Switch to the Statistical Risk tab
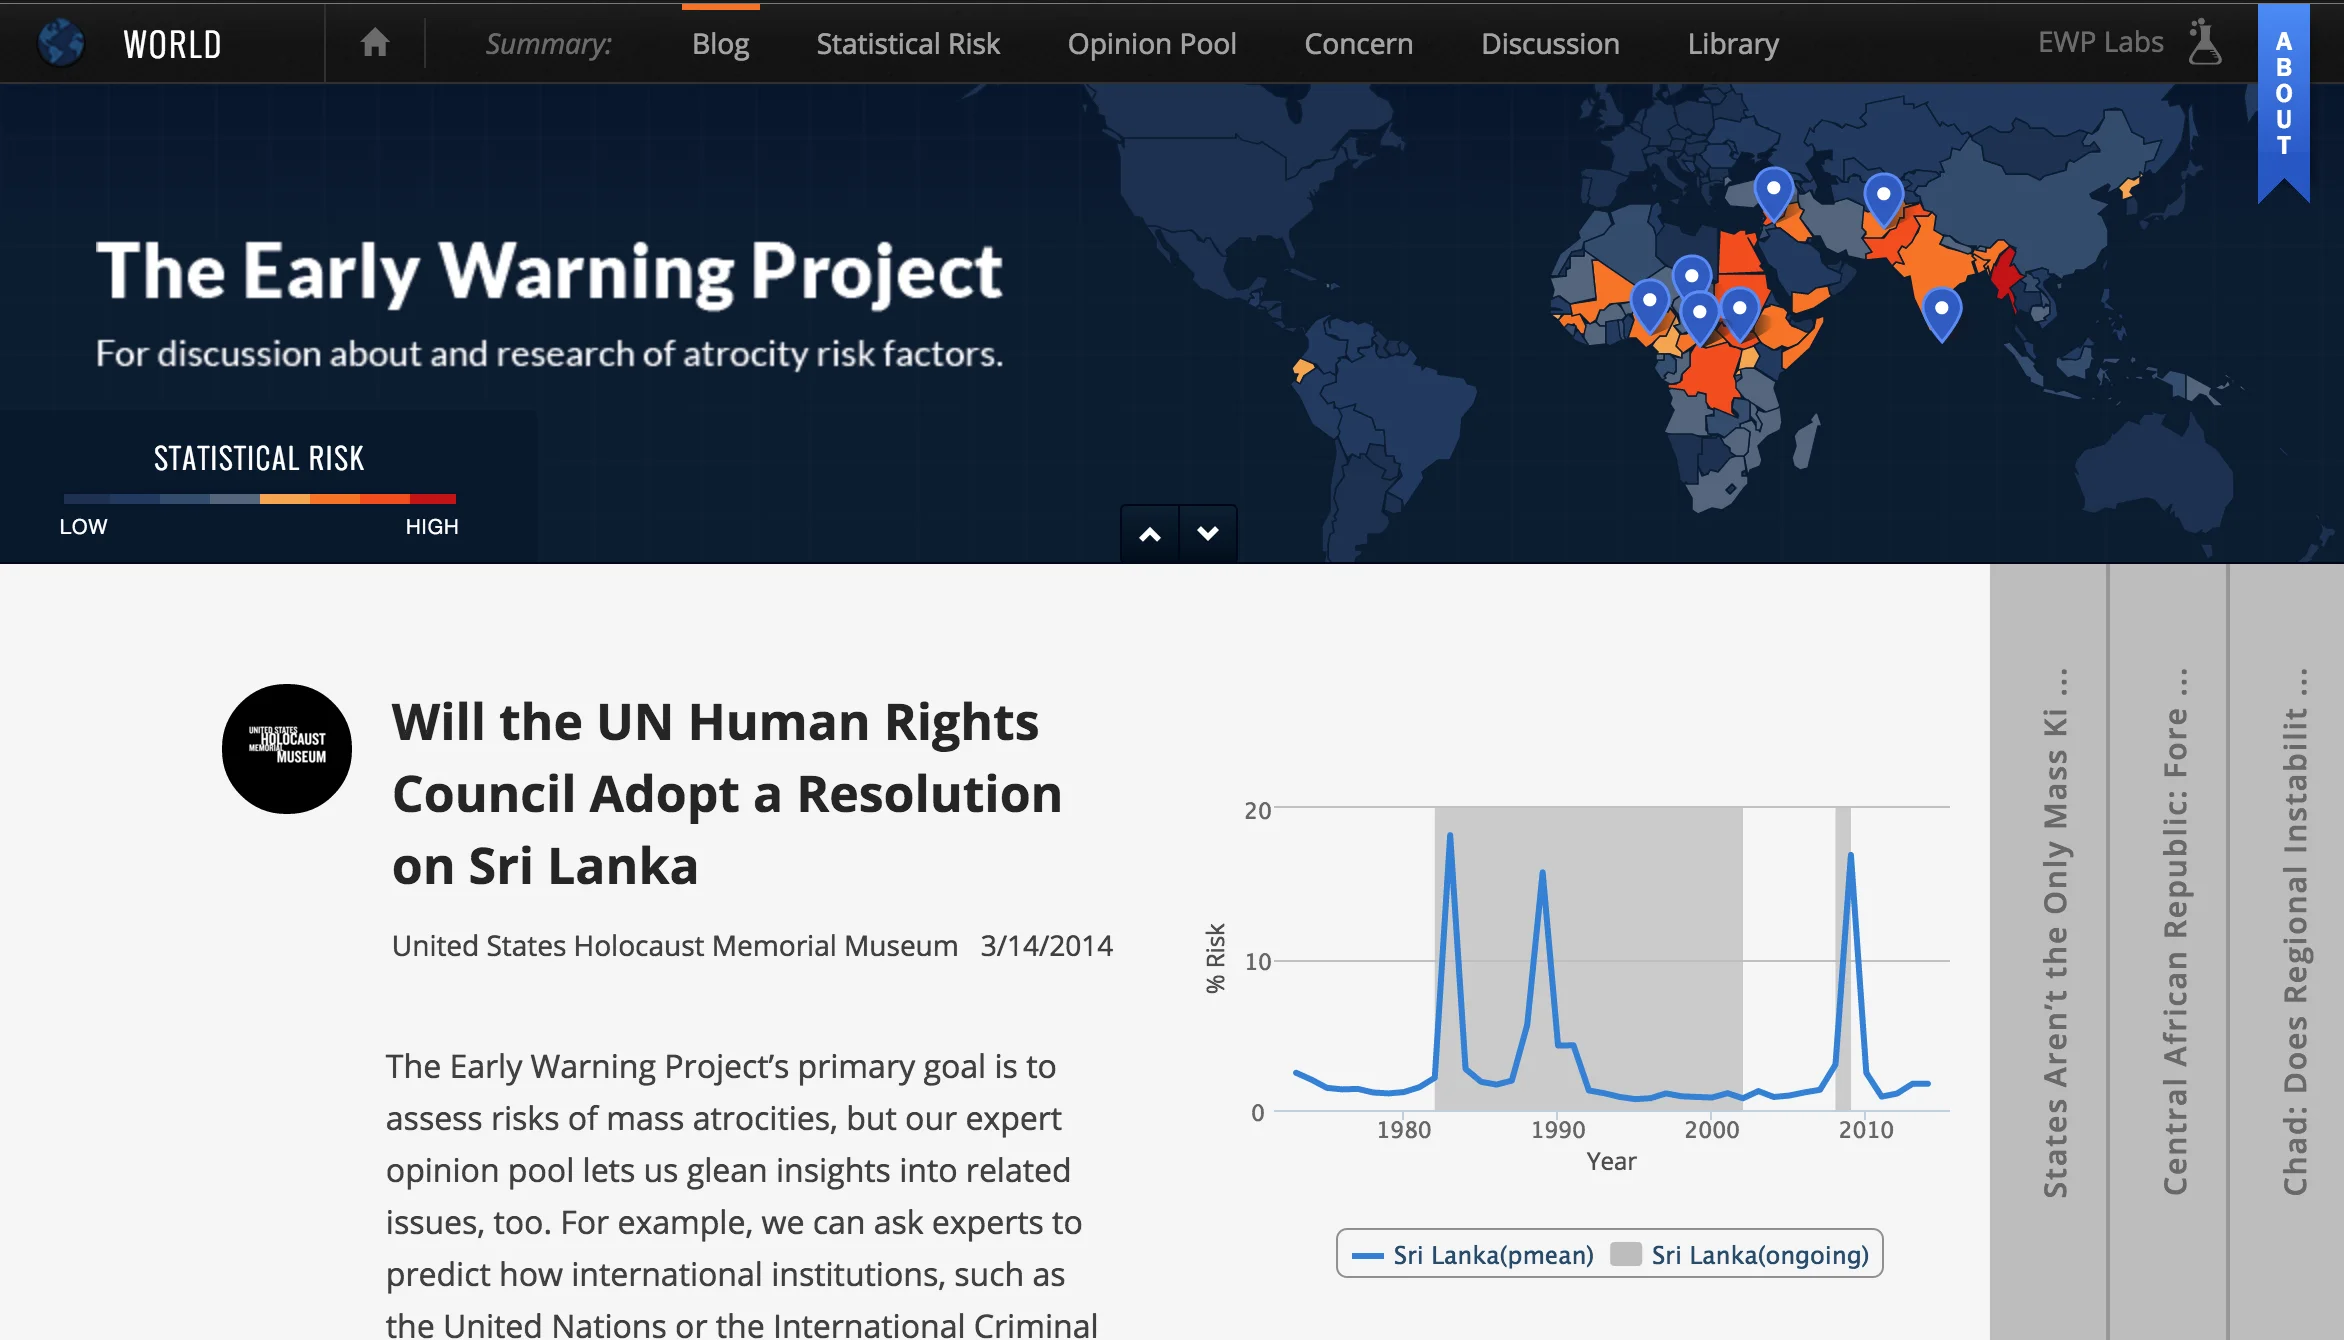 coord(907,42)
